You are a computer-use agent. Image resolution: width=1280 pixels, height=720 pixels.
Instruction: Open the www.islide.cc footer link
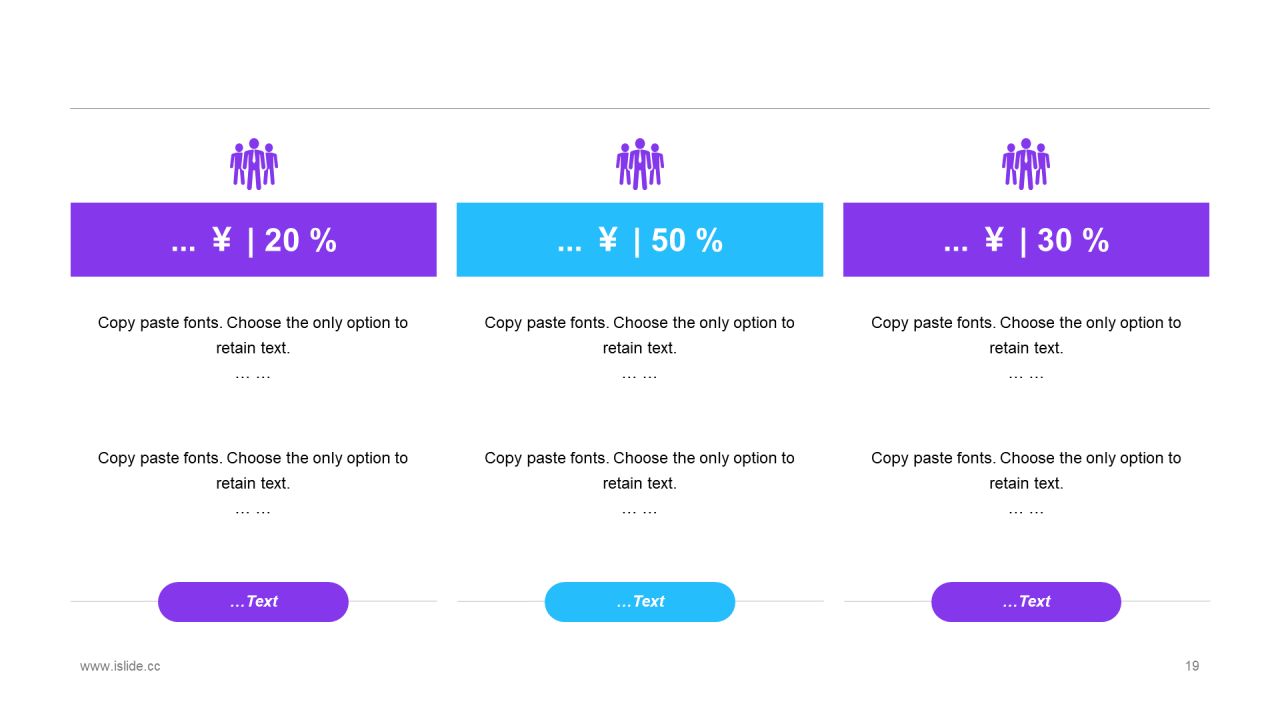tap(120, 666)
